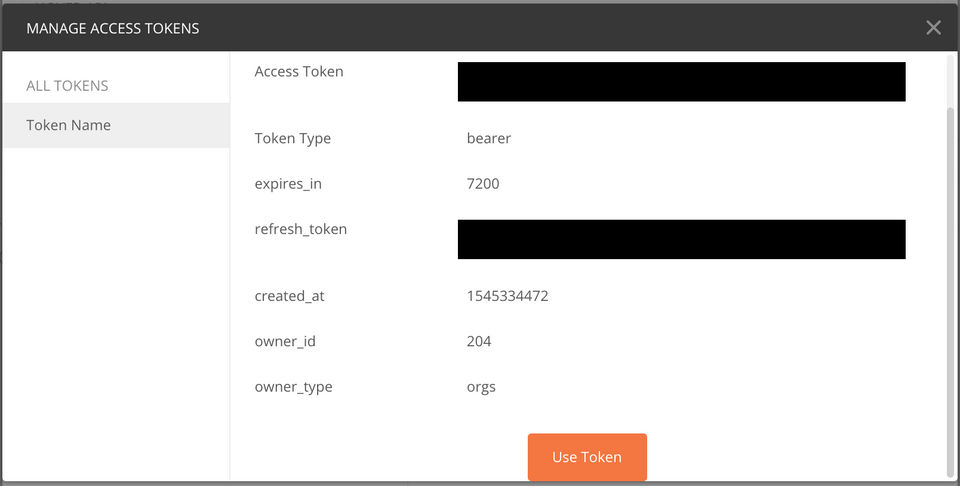This screenshot has width=960, height=486.
Task: Click the redacted refresh_token value
Action: tap(681, 240)
